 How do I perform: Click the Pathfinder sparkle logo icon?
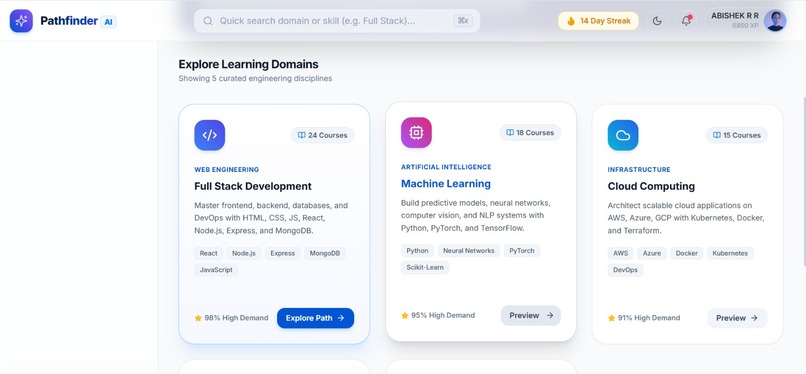[x=21, y=21]
